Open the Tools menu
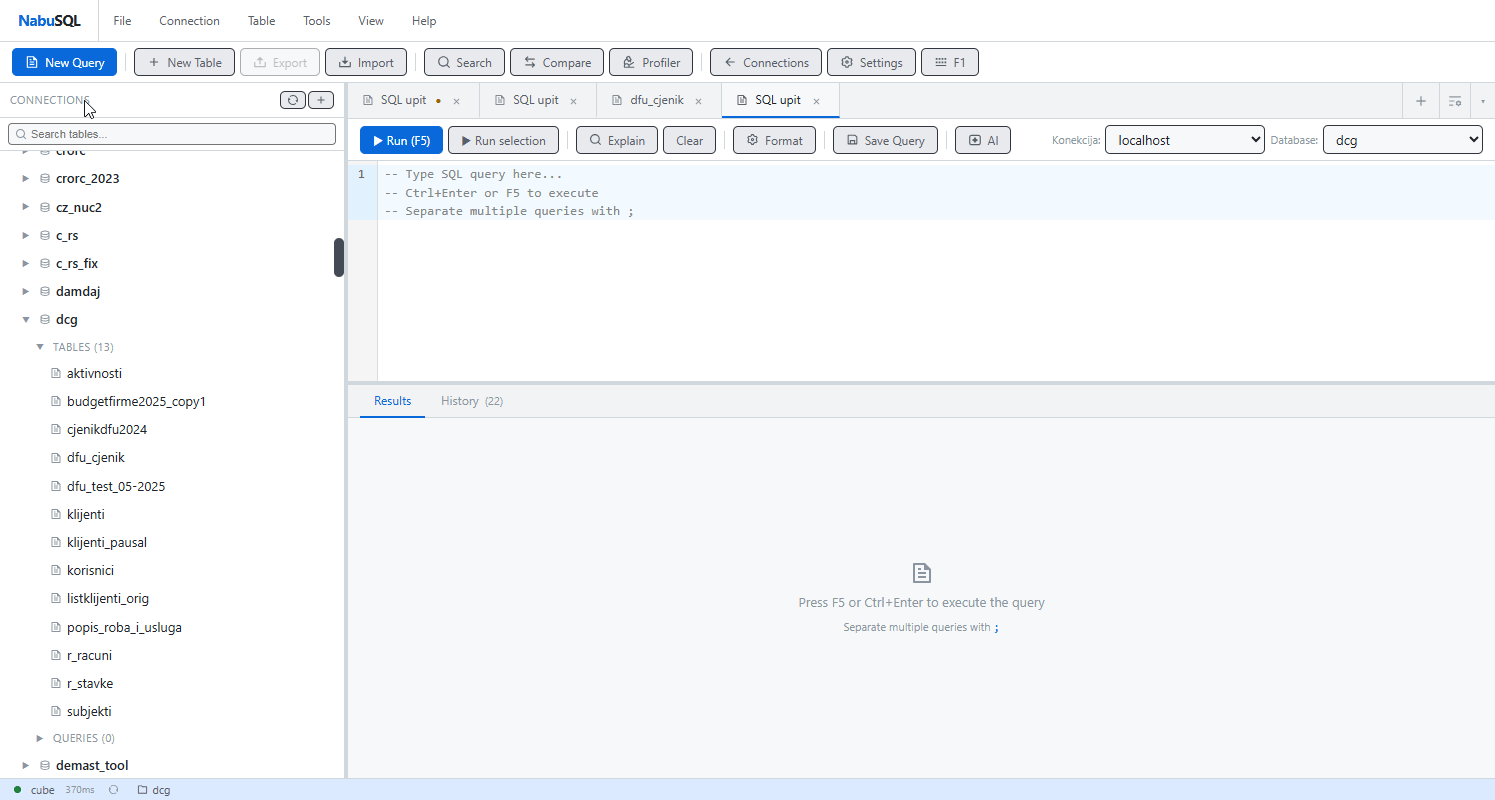The height and width of the screenshot is (800, 1495). [x=317, y=21]
